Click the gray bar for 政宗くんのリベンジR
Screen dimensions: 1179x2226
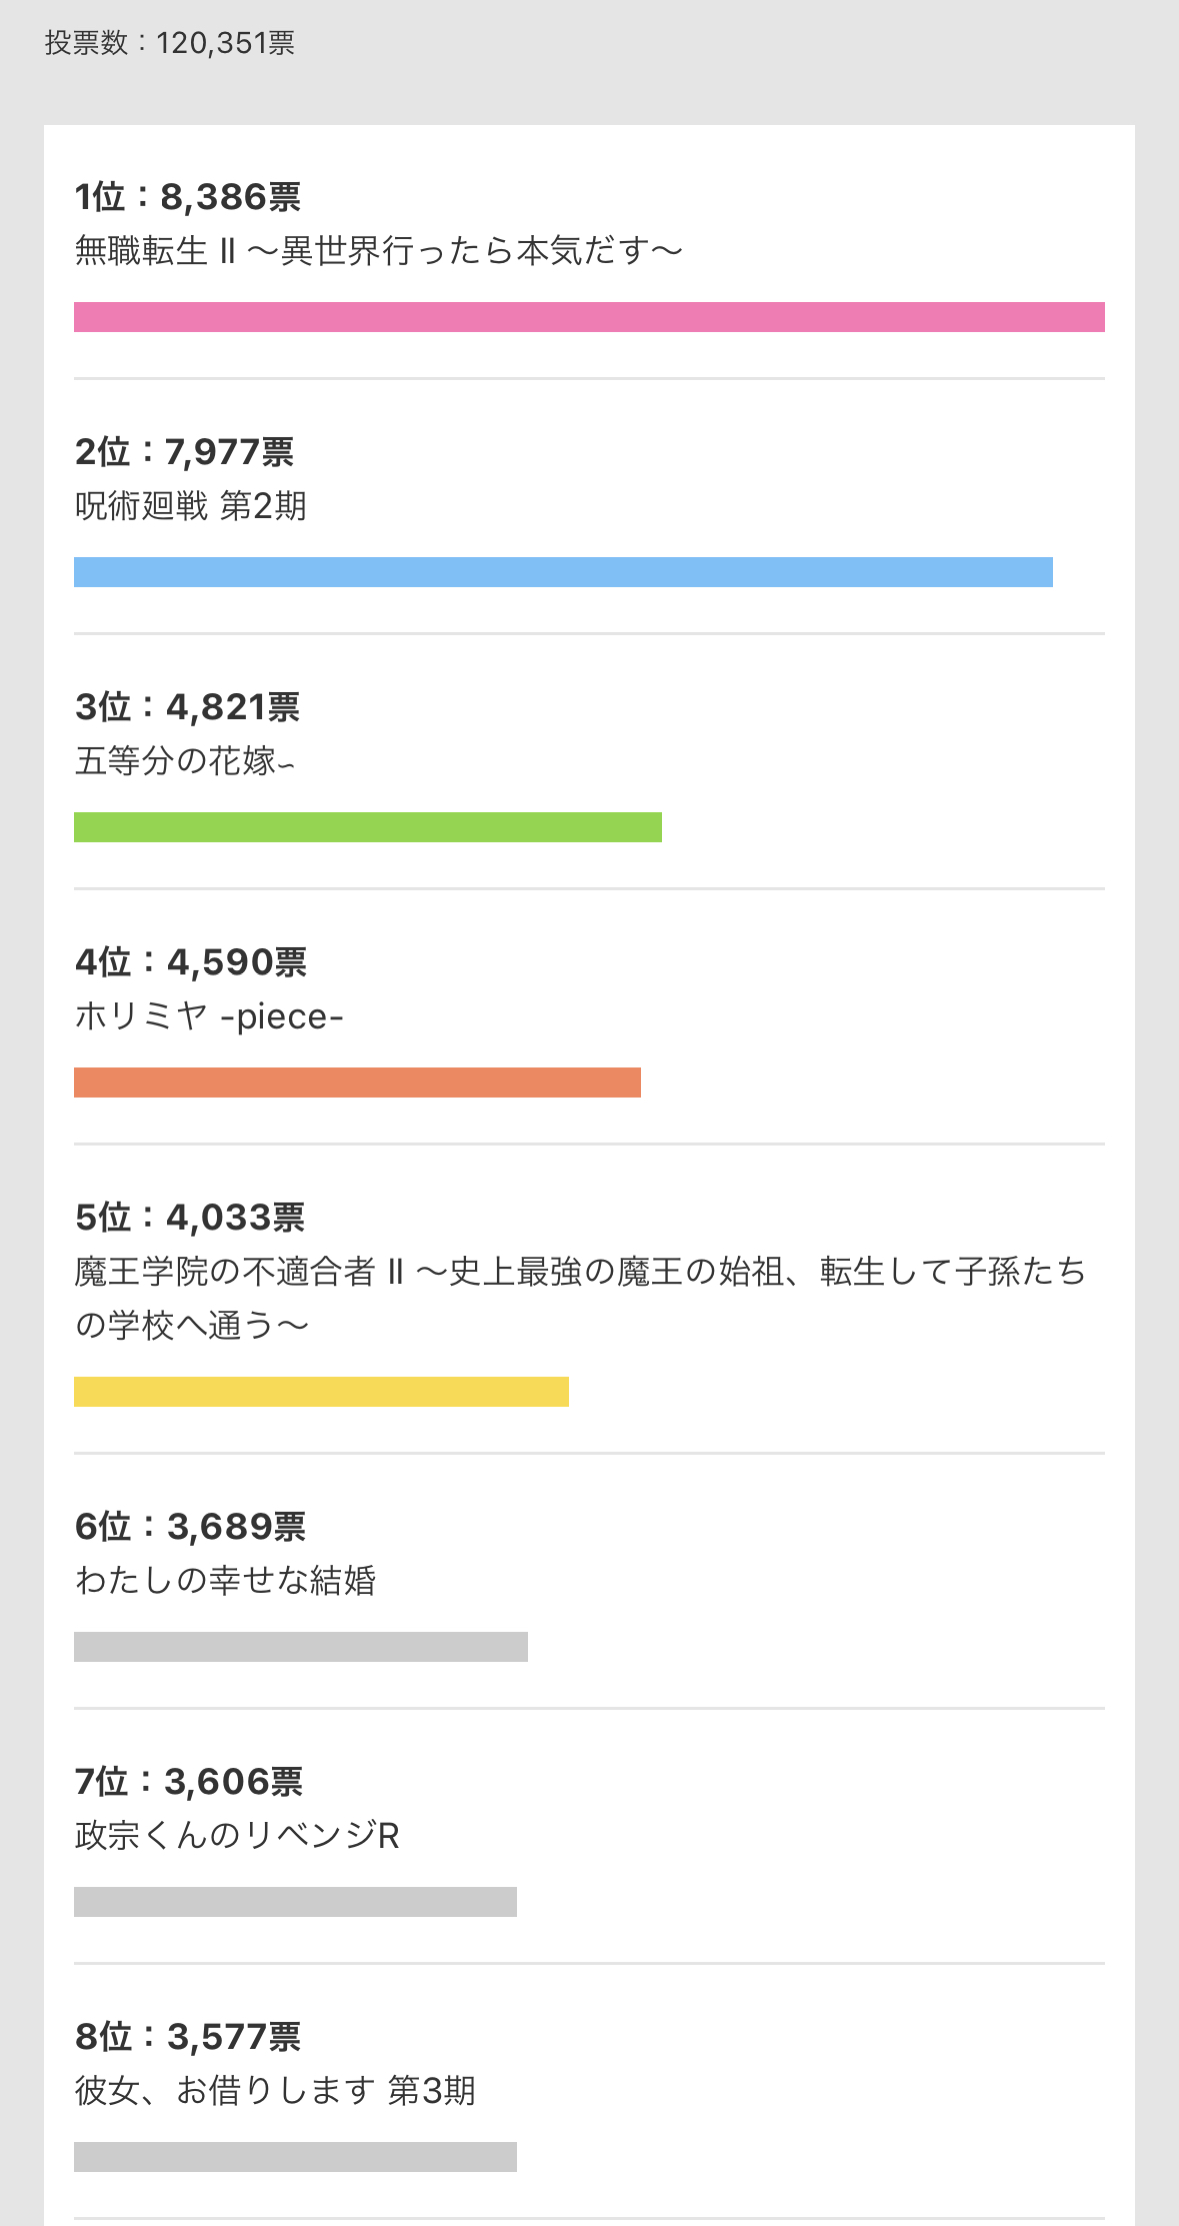295,1902
